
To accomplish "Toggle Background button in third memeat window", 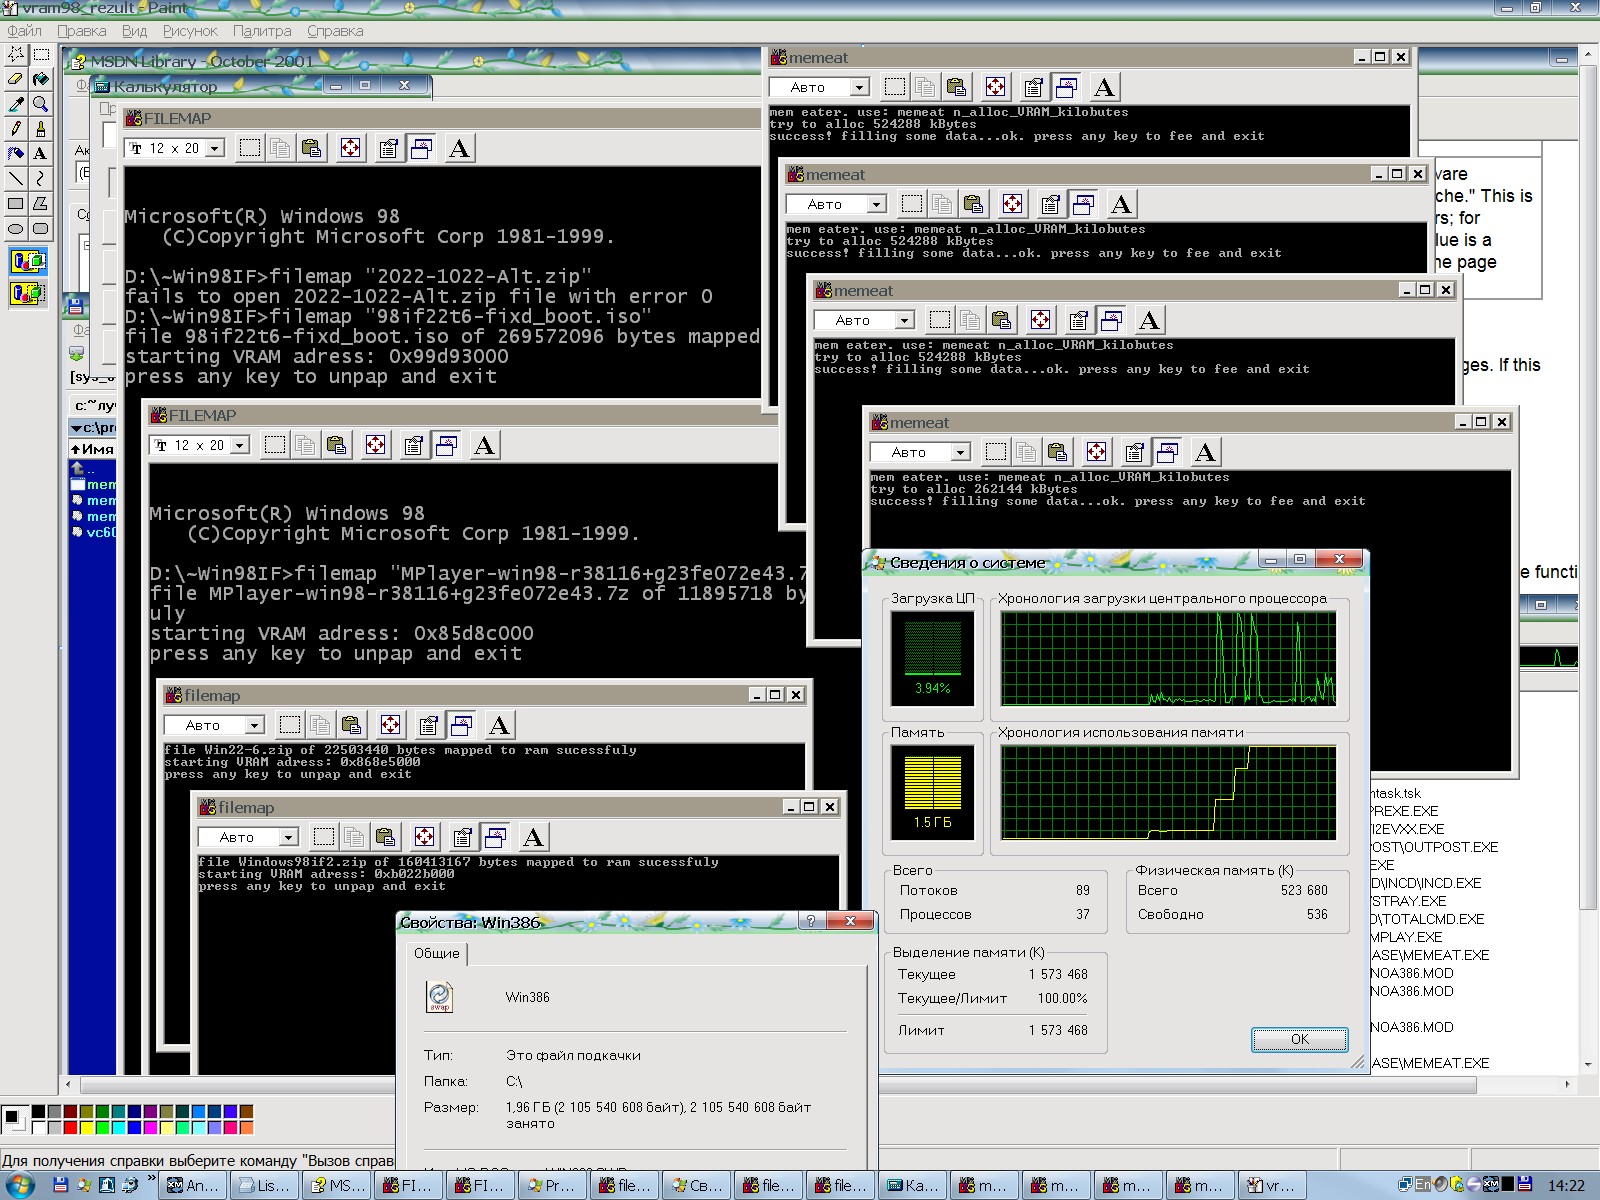I will (1111, 320).
